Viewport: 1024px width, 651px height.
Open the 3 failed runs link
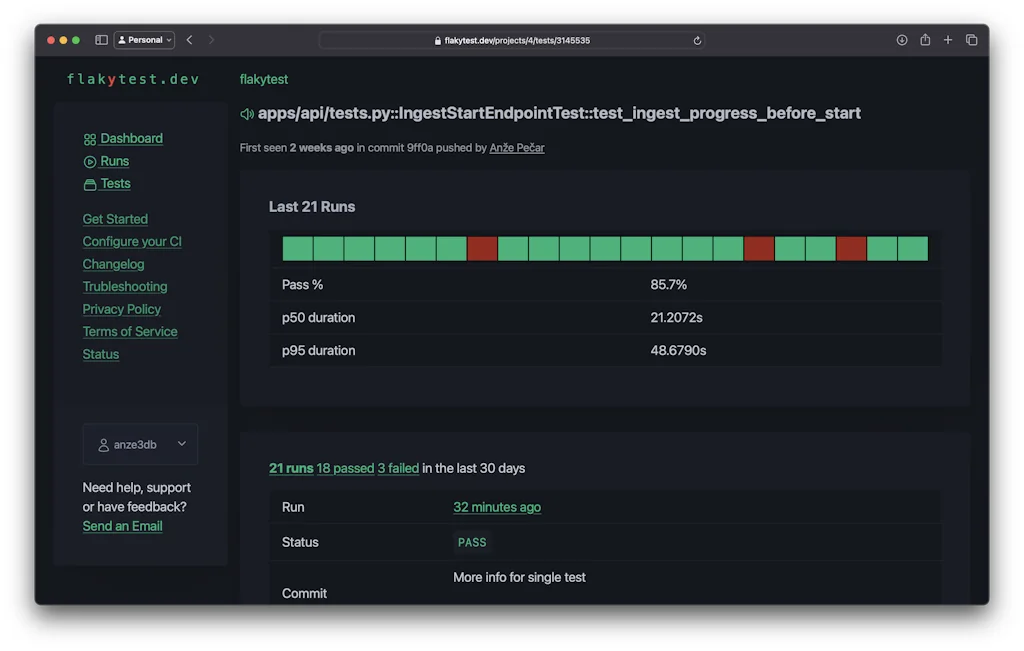(x=398, y=467)
